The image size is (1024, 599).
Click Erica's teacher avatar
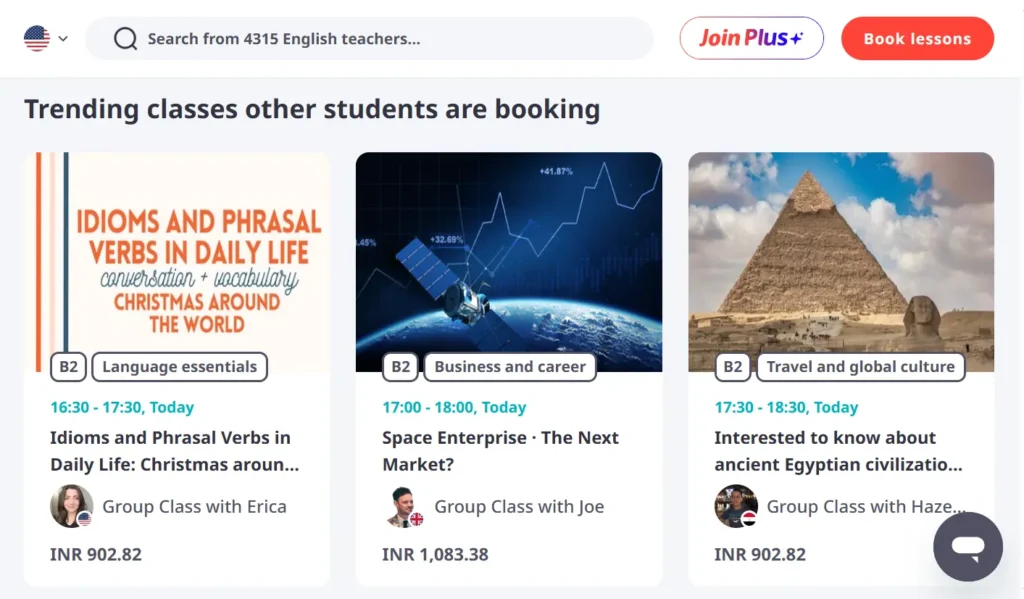71,507
